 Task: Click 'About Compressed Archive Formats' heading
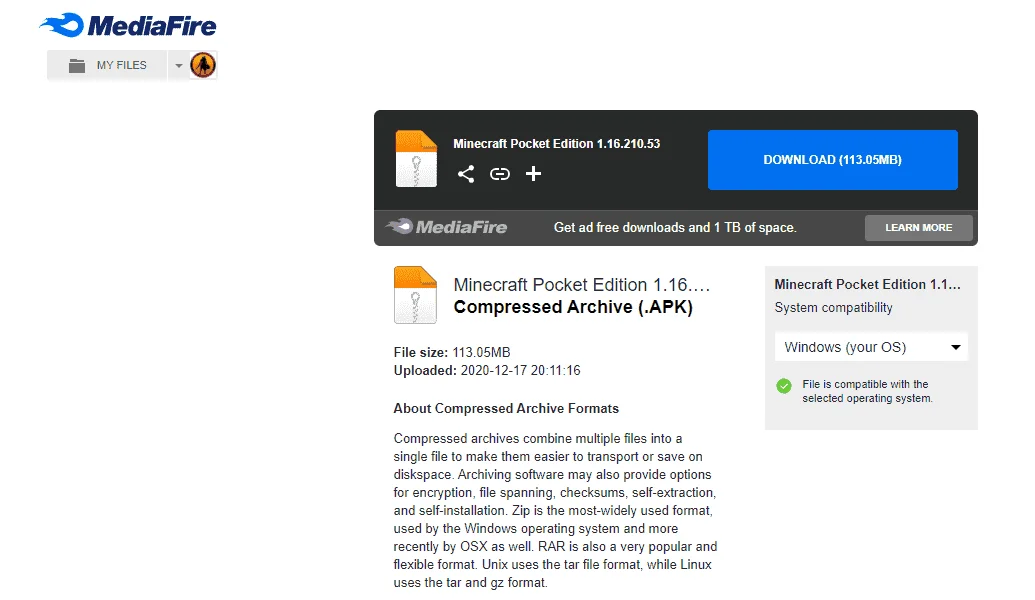506,409
